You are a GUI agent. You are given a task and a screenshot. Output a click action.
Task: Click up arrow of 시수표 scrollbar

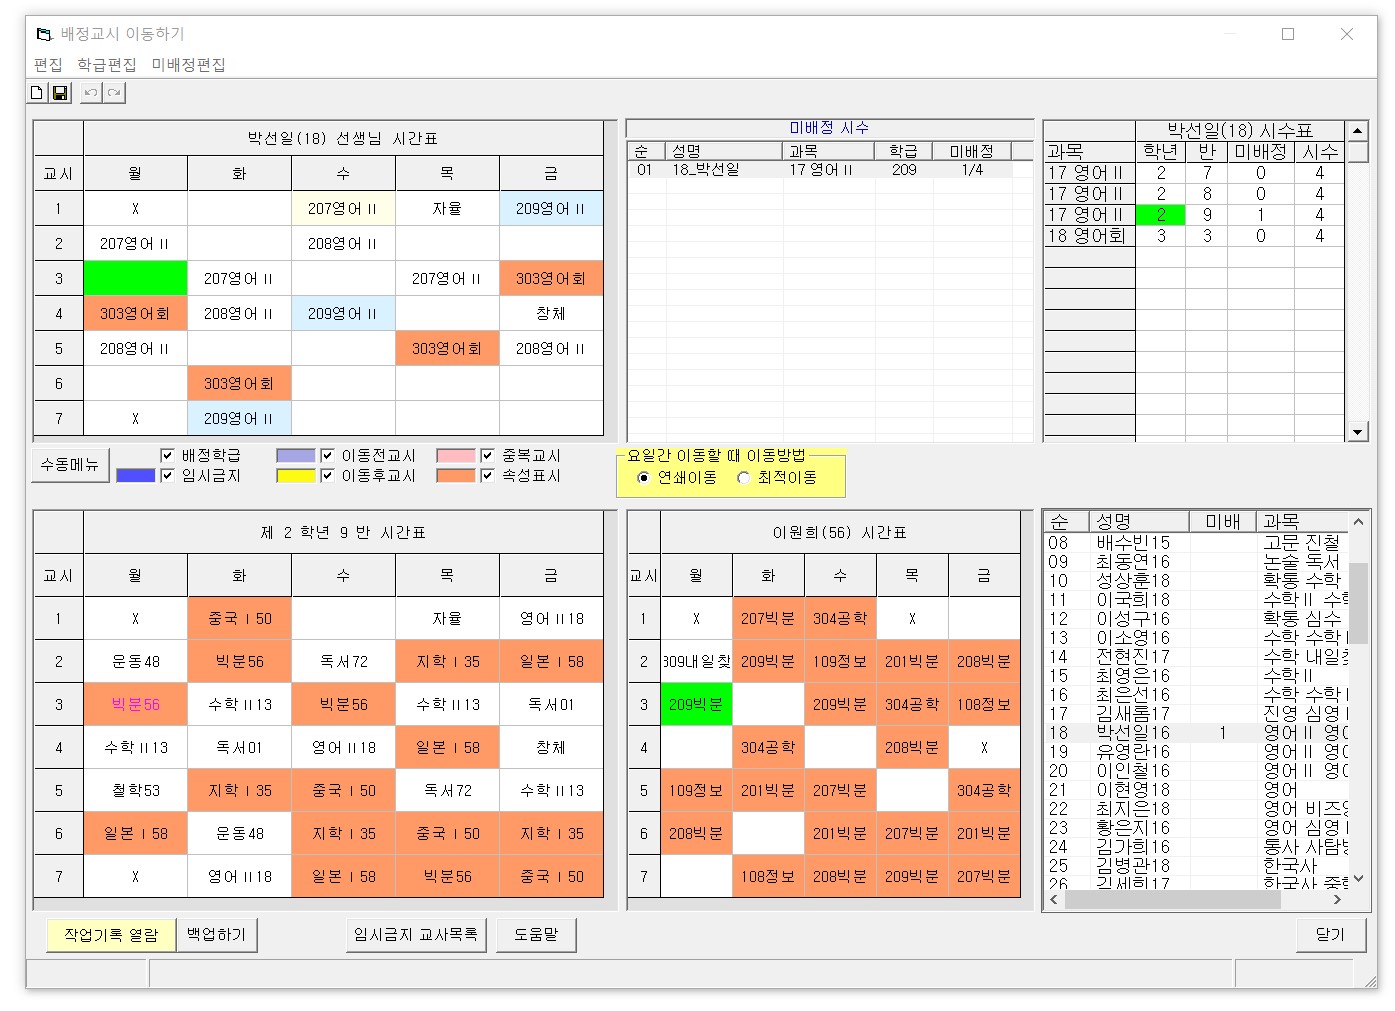[1357, 131]
